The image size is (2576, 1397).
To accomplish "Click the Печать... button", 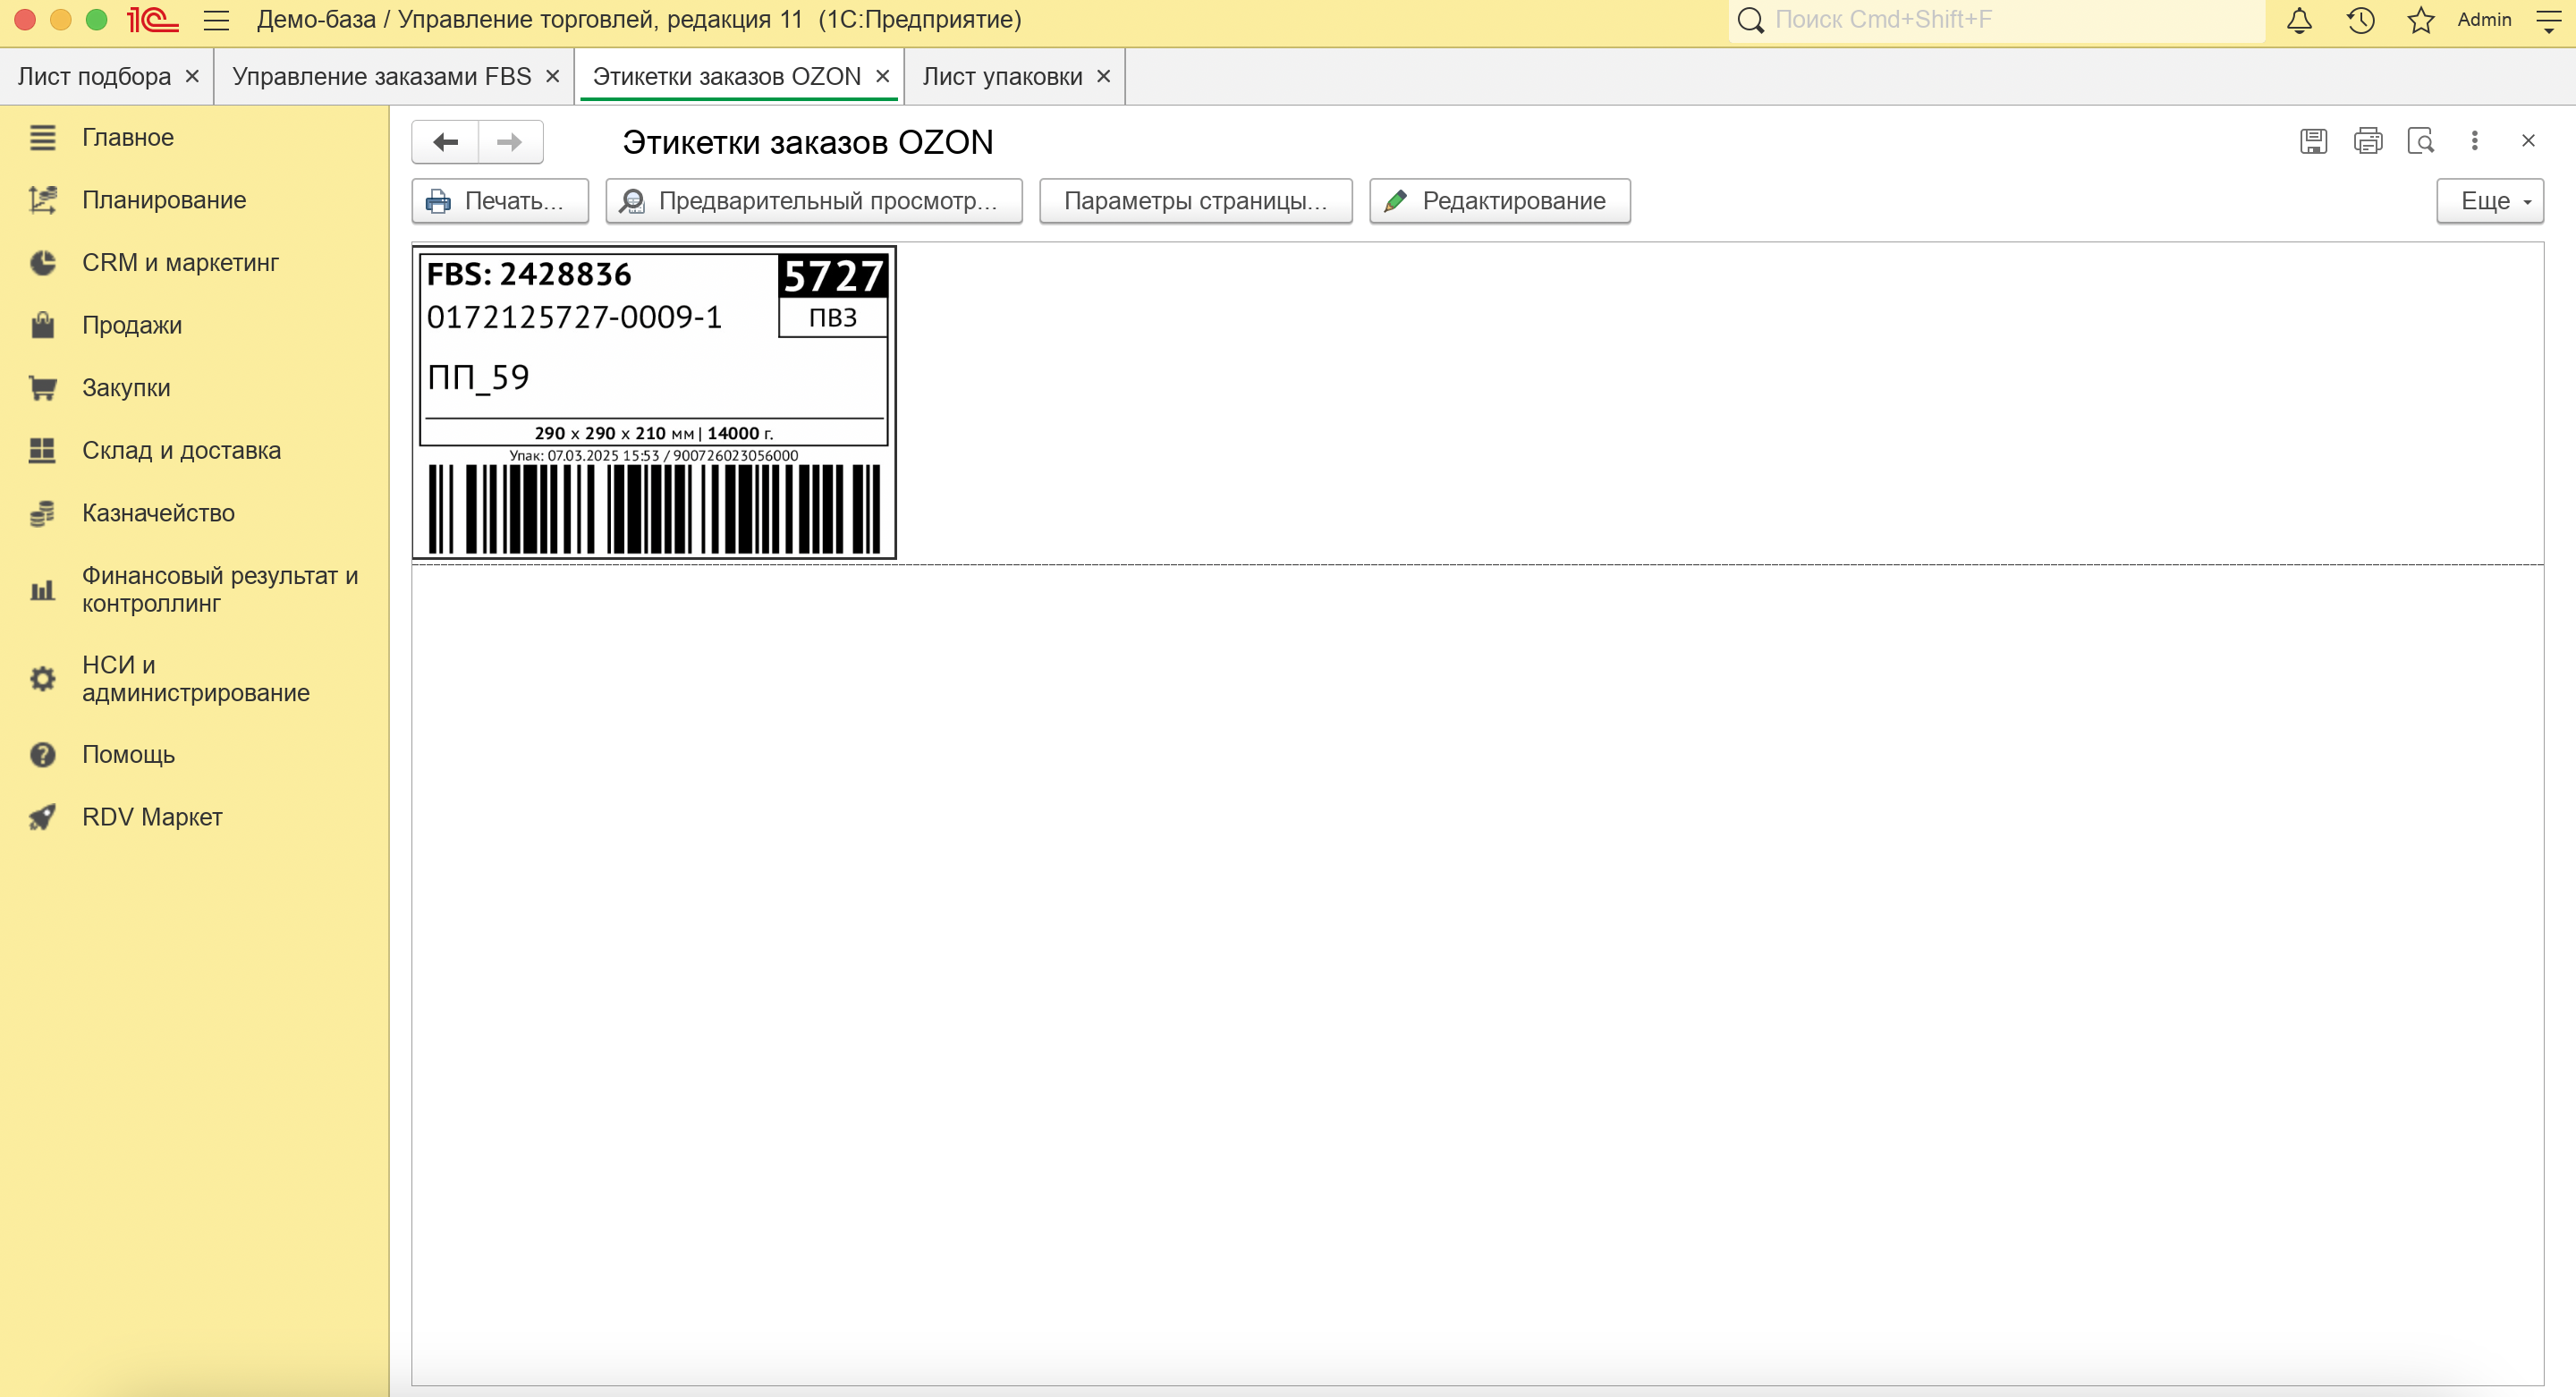I will click(x=500, y=201).
